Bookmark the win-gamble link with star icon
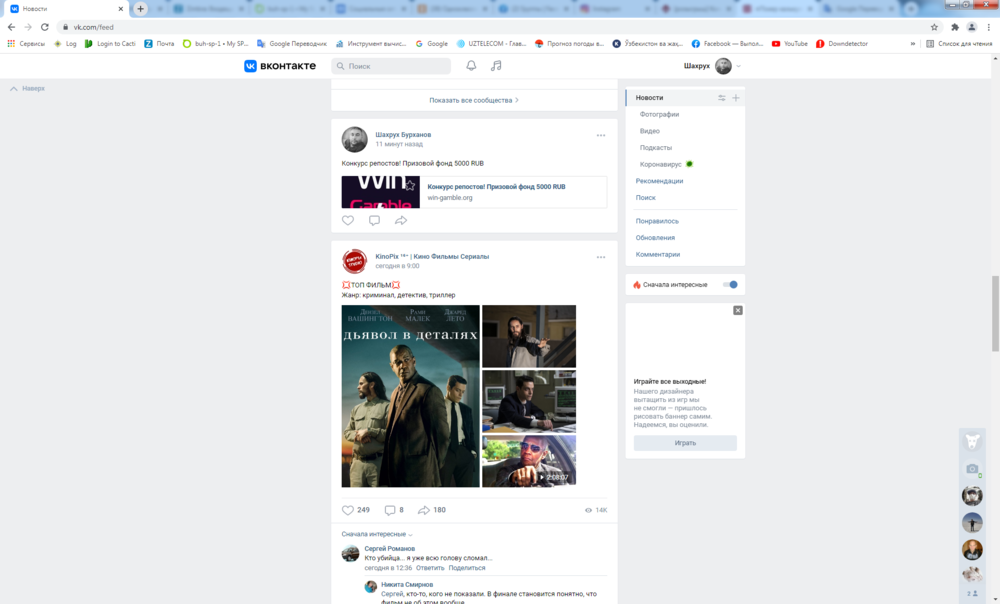Viewport: 1000px width, 604px height. pyautogui.click(x=410, y=185)
